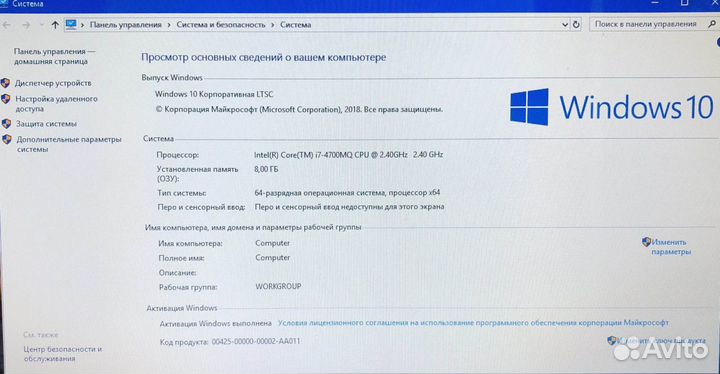The image size is (720, 374).
Task: Open 'Панель управления' breadcrumb
Action: 125,25
